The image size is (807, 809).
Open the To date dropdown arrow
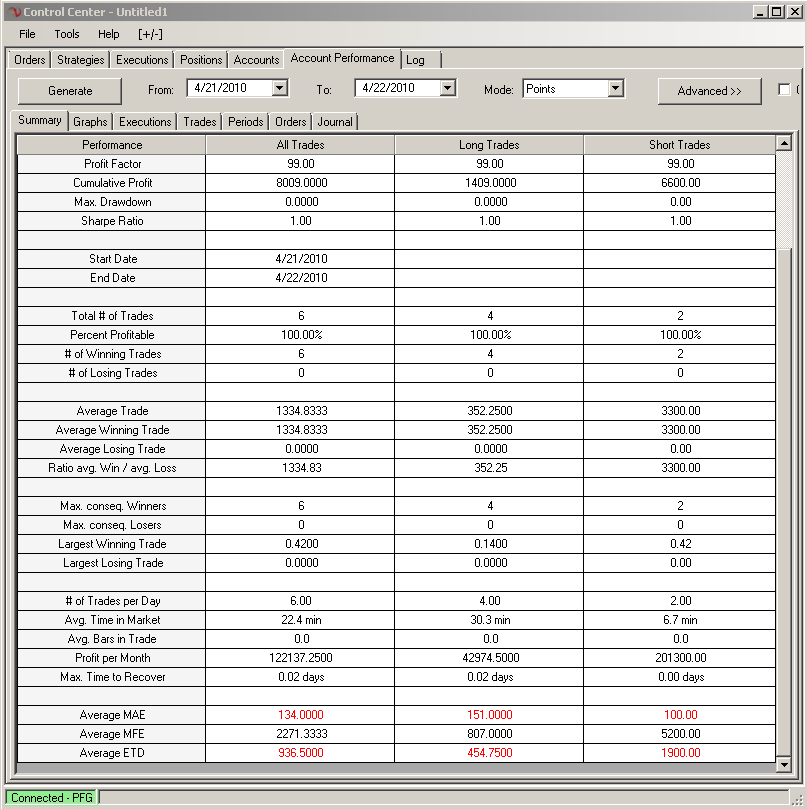[x=447, y=88]
